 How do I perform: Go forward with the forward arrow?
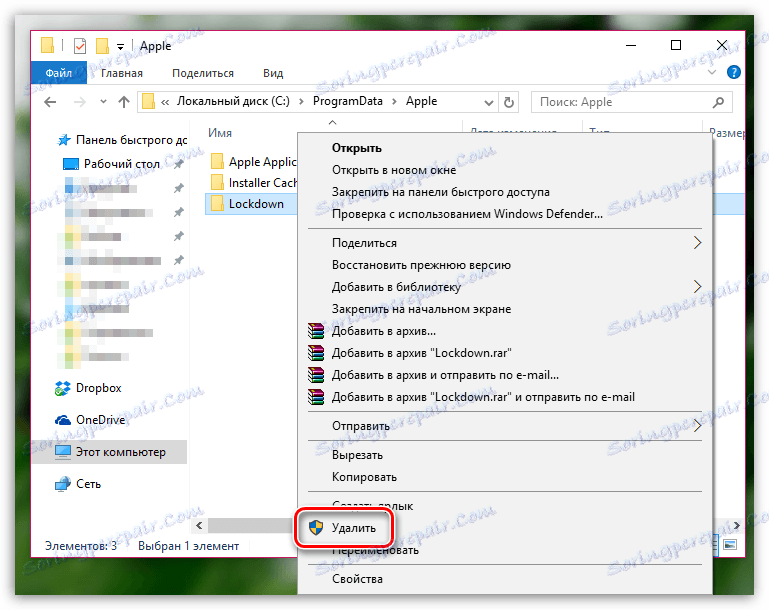click(79, 102)
